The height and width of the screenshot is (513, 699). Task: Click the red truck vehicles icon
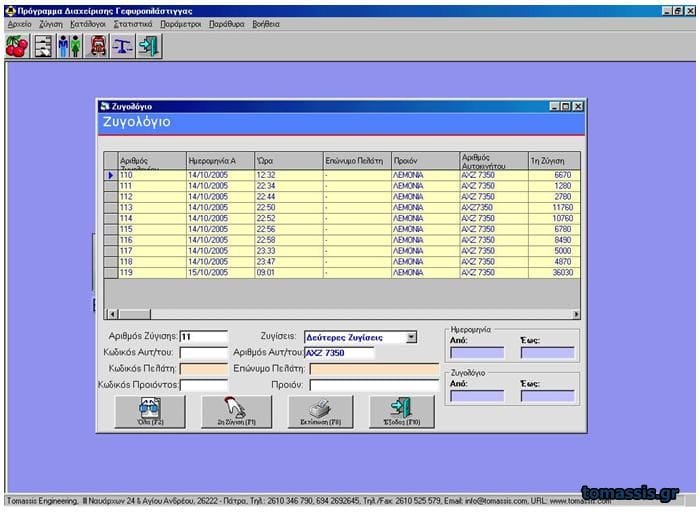[x=97, y=46]
